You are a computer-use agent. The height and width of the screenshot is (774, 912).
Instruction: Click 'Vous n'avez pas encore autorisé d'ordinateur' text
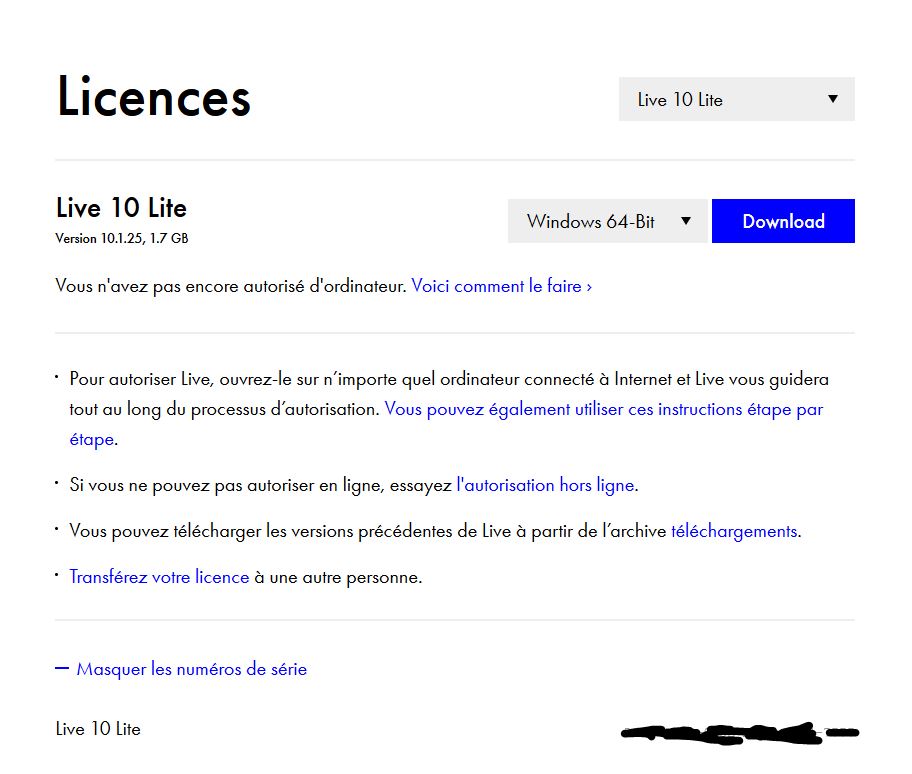pyautogui.click(x=231, y=286)
